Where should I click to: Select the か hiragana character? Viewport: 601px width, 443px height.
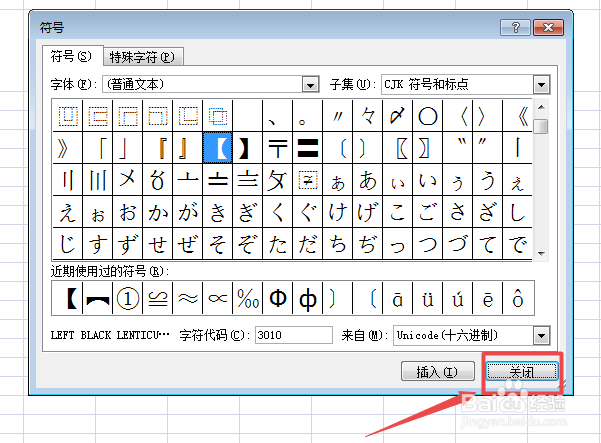157,212
